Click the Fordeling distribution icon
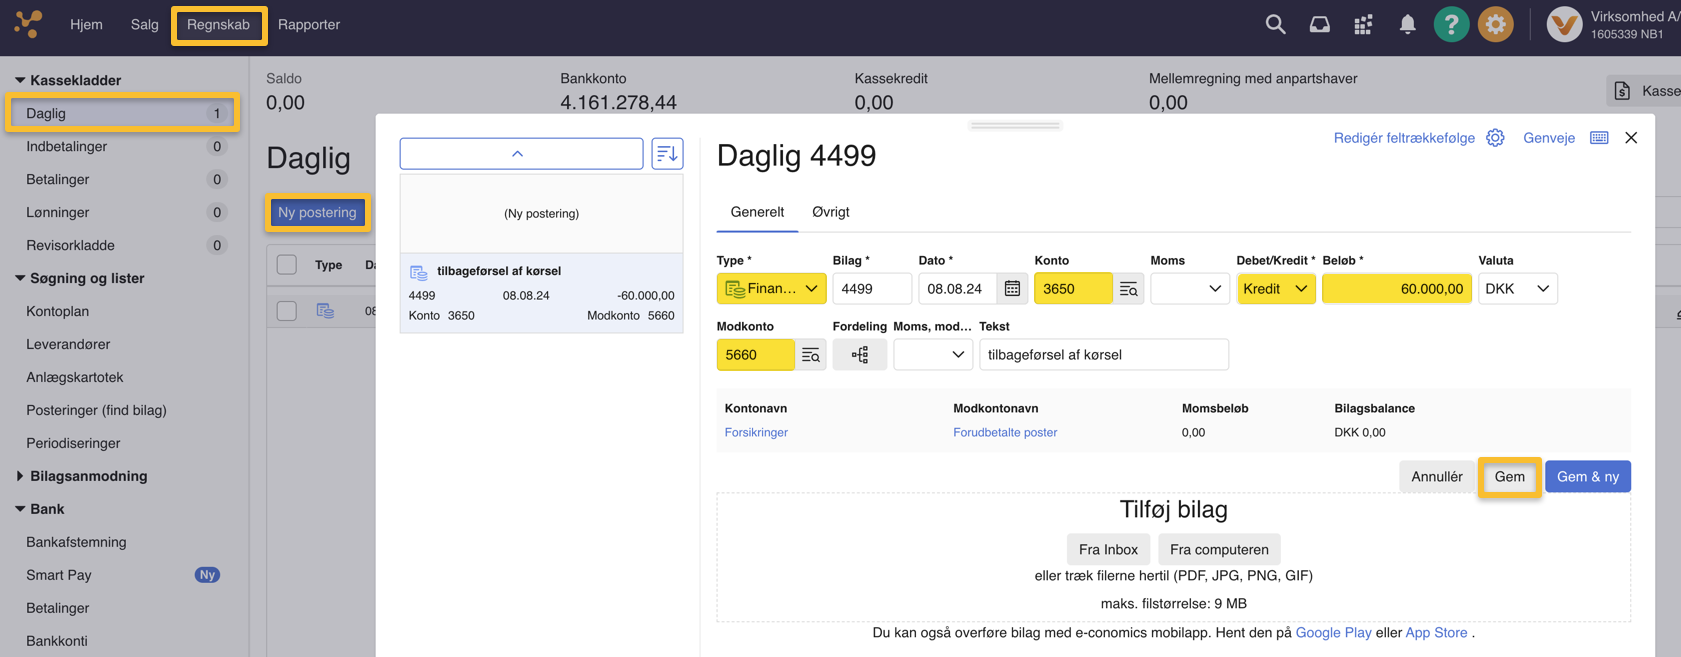Screen dimensions: 1681x657 859,355
